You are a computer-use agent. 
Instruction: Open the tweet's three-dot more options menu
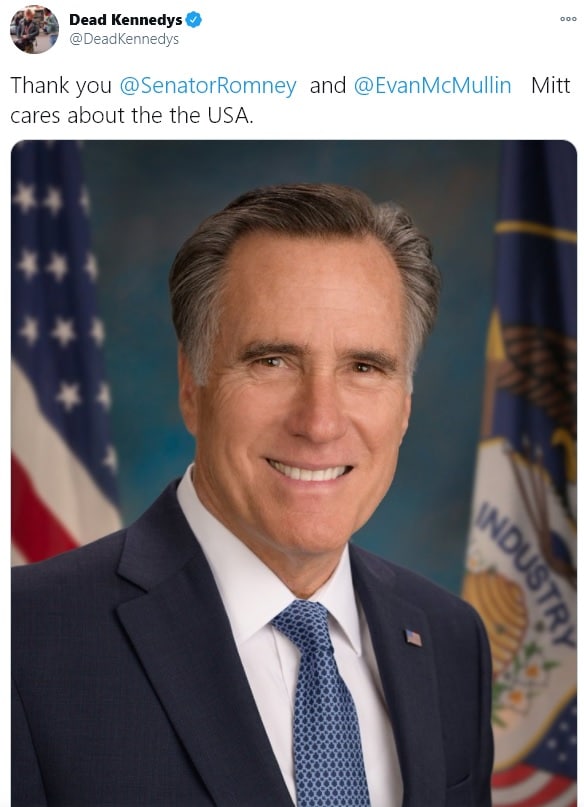tap(568, 19)
